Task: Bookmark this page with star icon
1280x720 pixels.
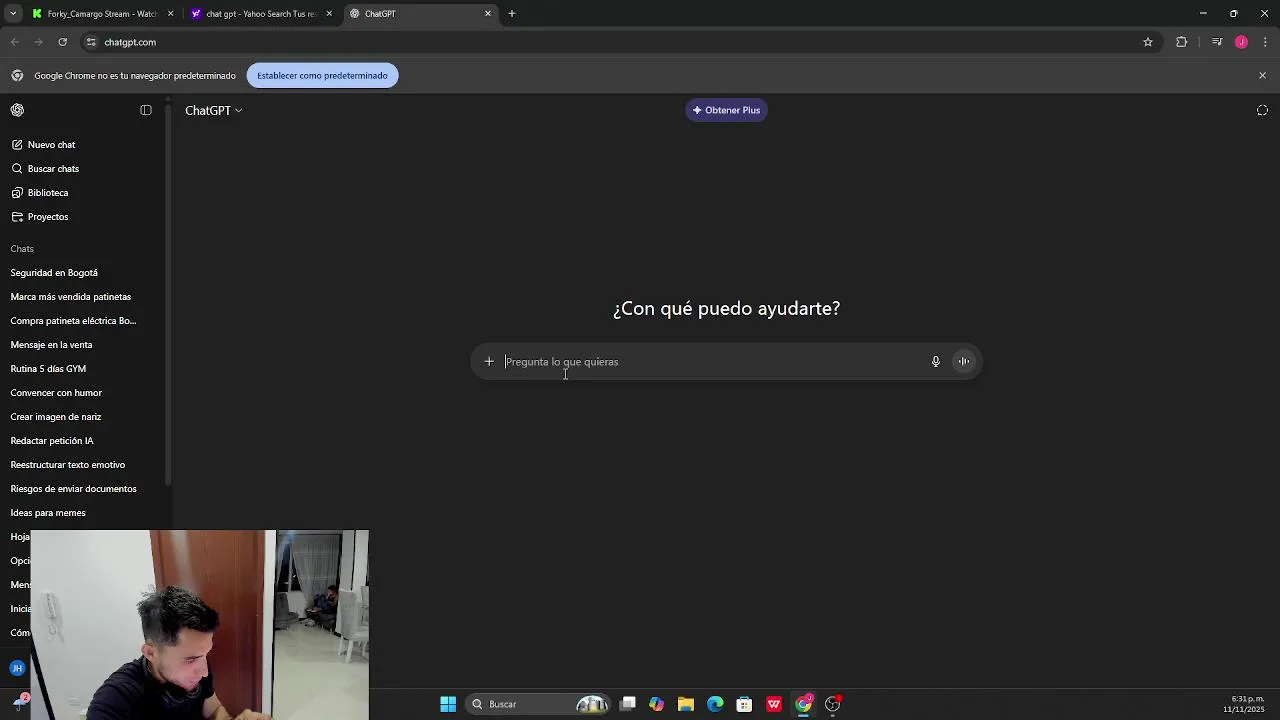Action: point(1148,42)
